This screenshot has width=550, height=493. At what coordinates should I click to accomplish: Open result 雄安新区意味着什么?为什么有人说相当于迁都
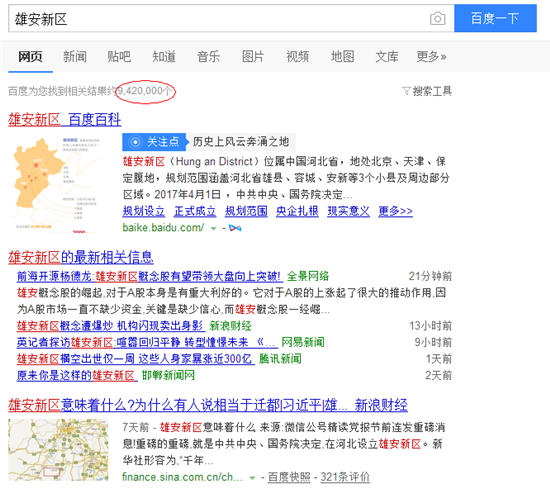click(208, 405)
